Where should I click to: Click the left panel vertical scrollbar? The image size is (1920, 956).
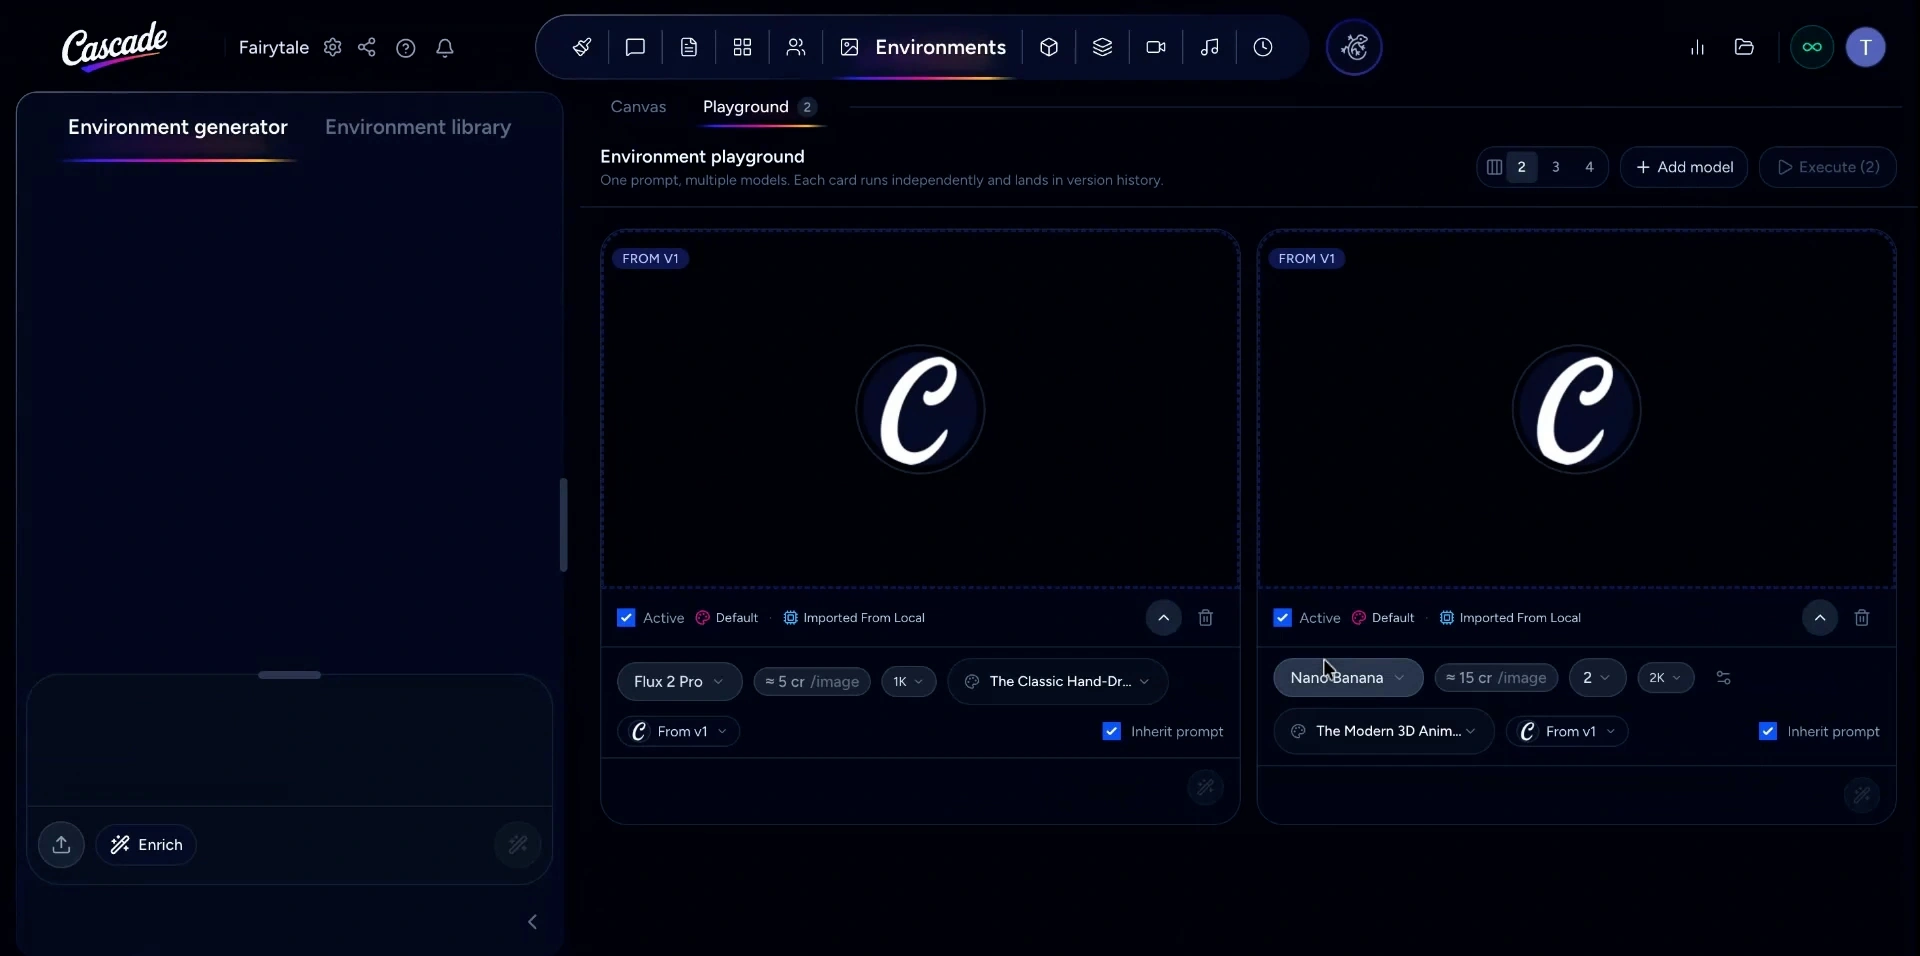coord(563,525)
